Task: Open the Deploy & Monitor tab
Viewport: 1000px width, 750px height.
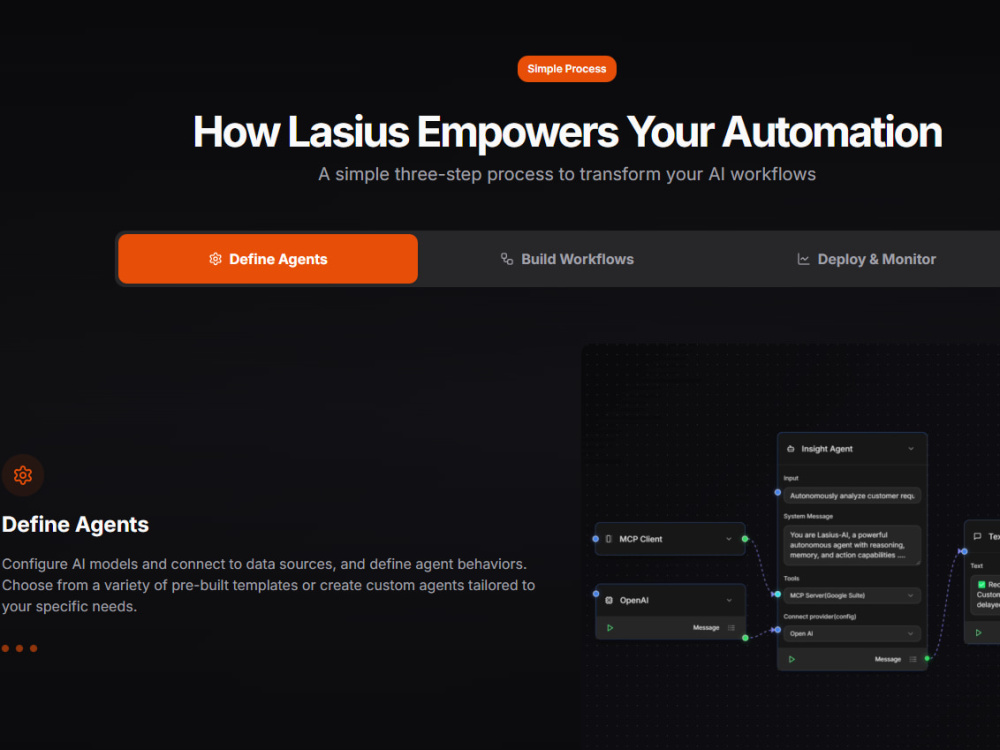Action: click(866, 259)
